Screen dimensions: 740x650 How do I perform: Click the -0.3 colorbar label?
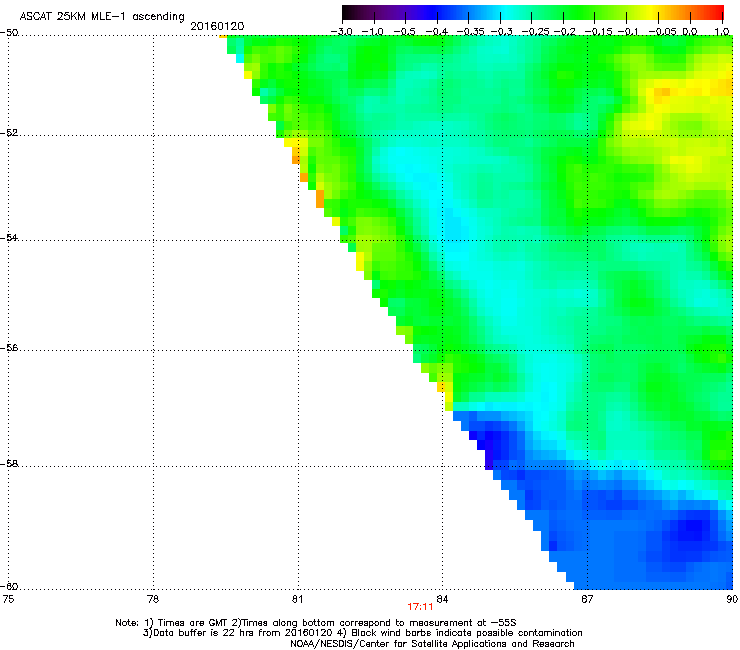pyautogui.click(x=502, y=32)
